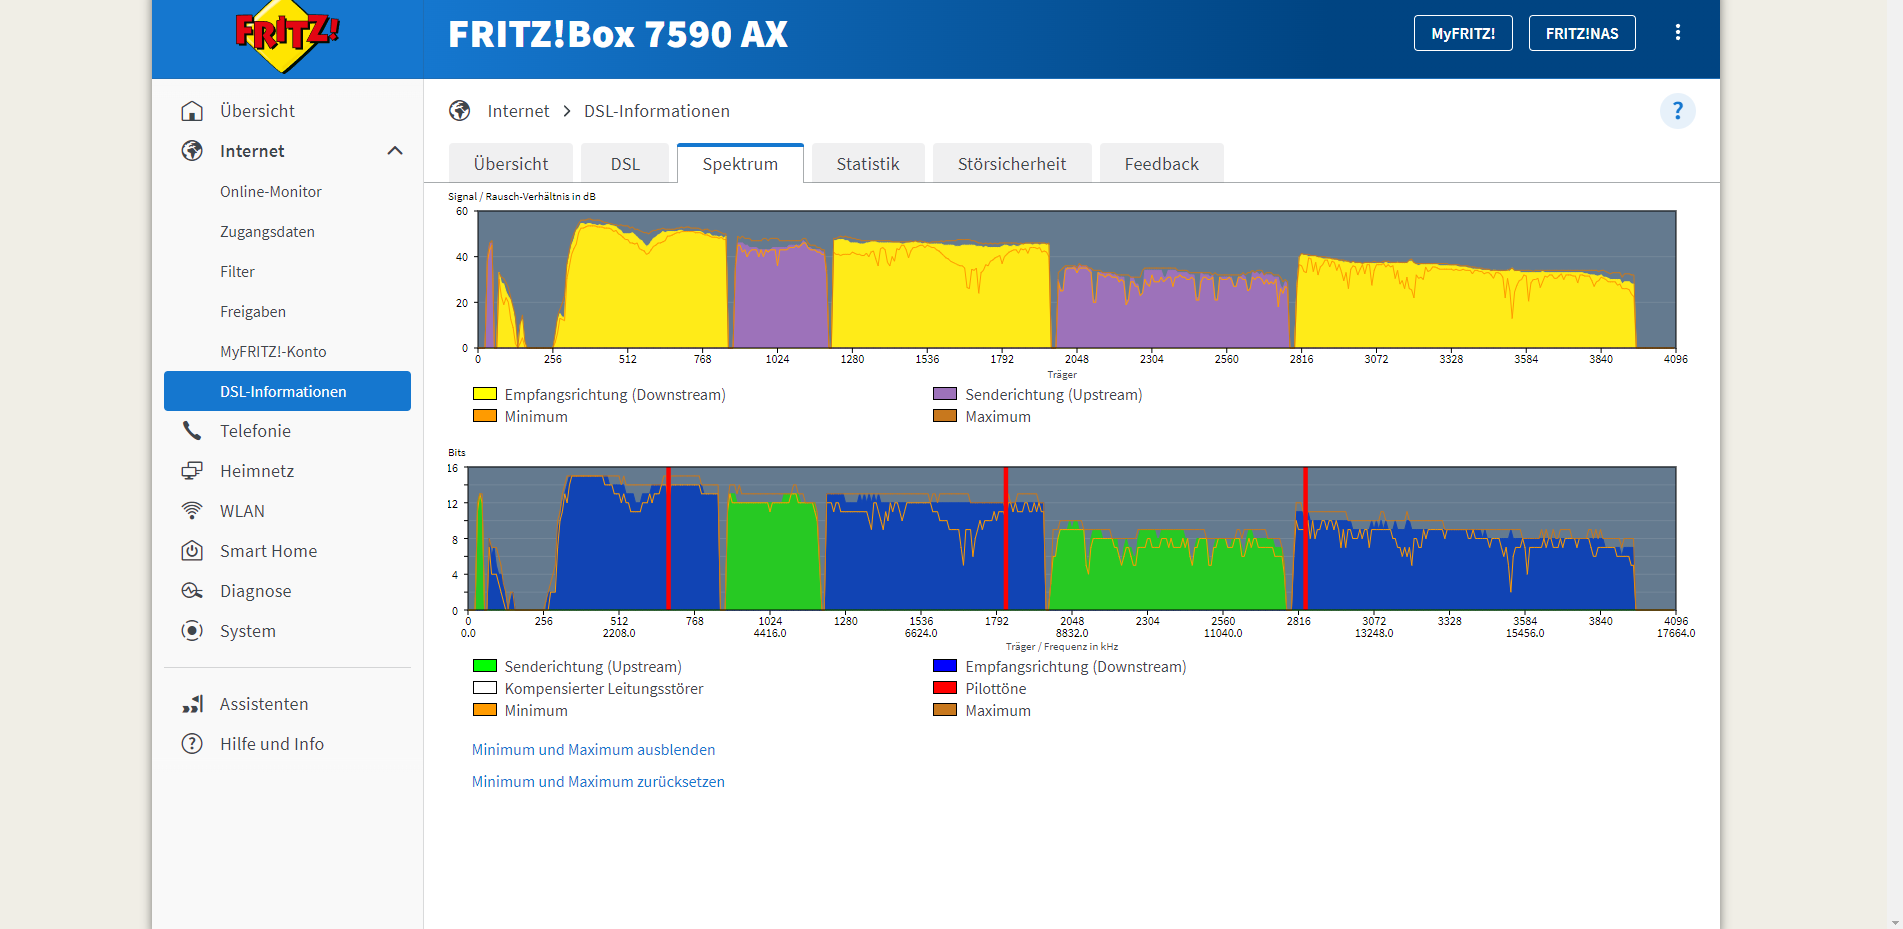The width and height of the screenshot is (1903, 929).
Task: Click yellow Empfangsrichtung (Downstream) swatch
Action: [485, 394]
